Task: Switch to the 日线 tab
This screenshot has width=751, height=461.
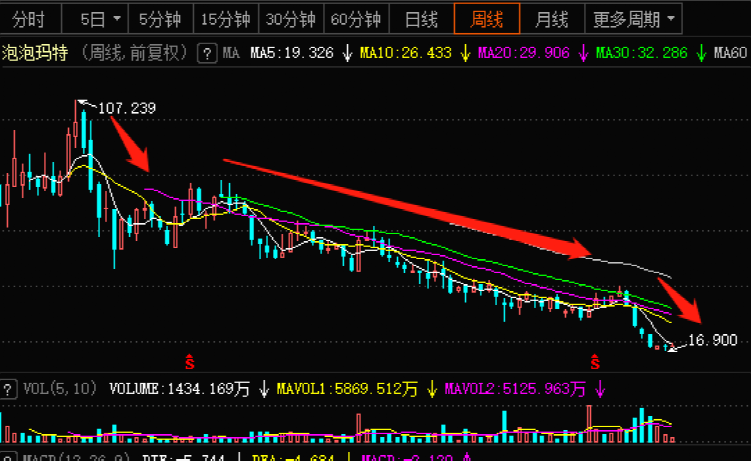Action: [421, 19]
